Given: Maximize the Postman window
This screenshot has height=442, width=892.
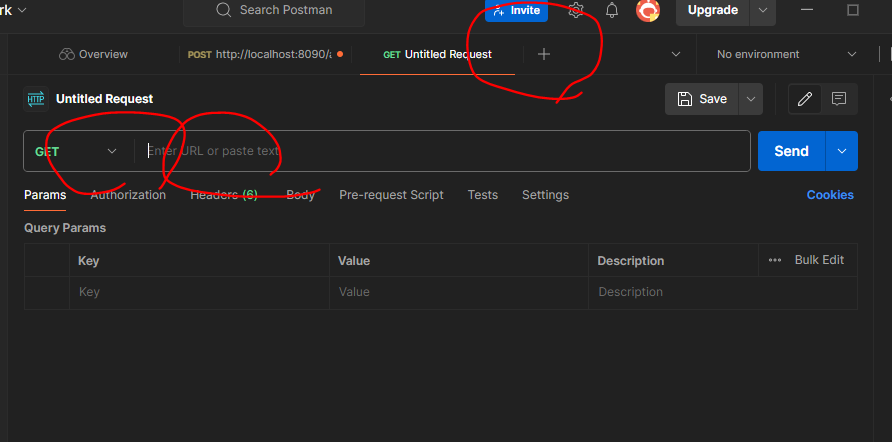Looking at the screenshot, I should pos(853,10).
